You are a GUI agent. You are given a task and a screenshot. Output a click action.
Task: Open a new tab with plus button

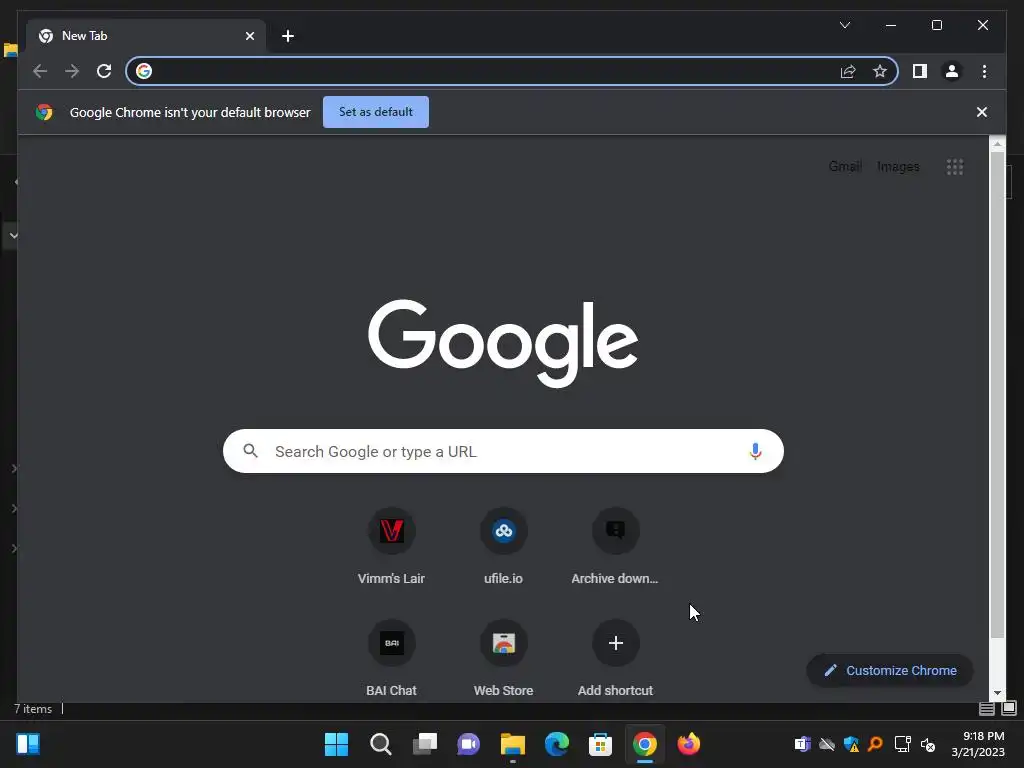[x=288, y=36]
